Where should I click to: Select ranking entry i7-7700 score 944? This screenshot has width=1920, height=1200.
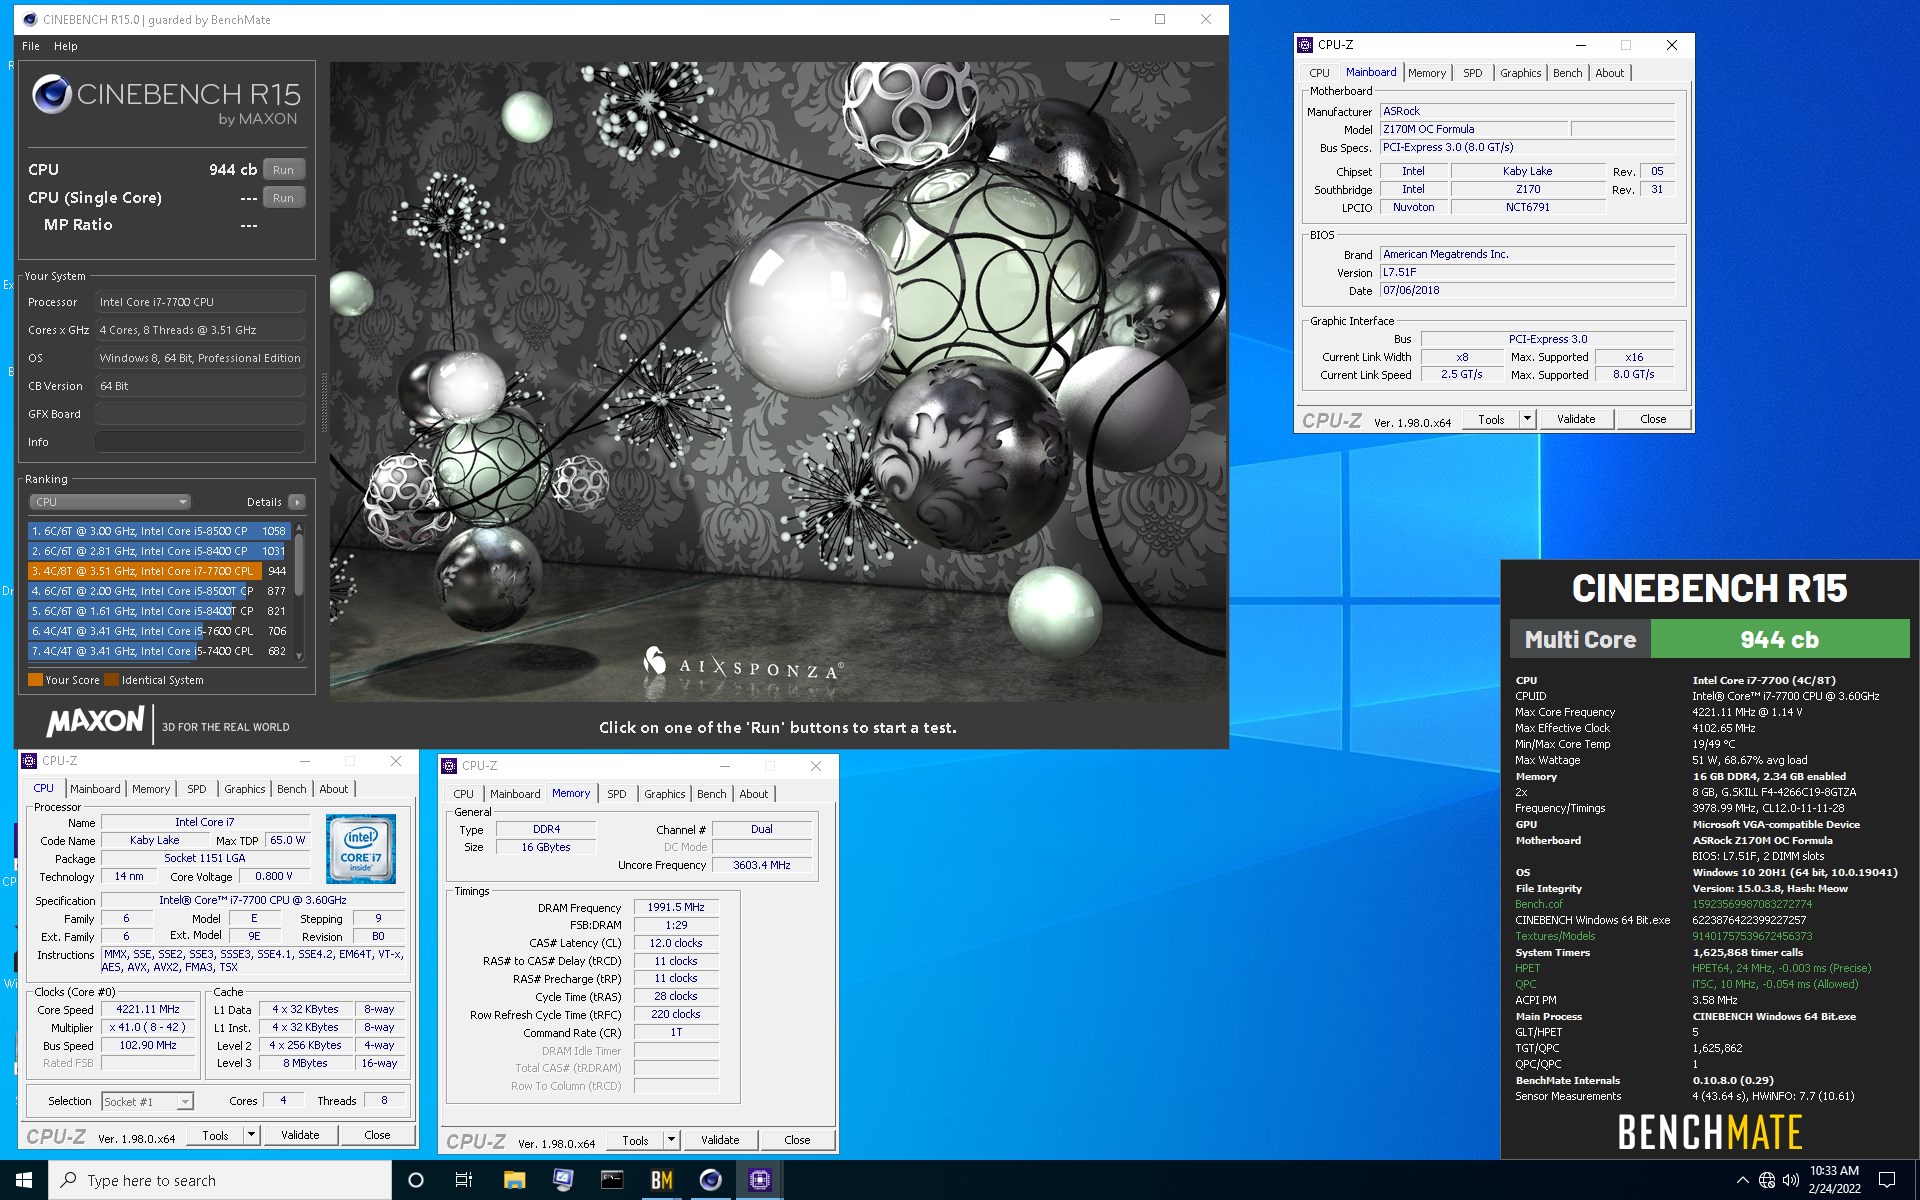[158, 571]
